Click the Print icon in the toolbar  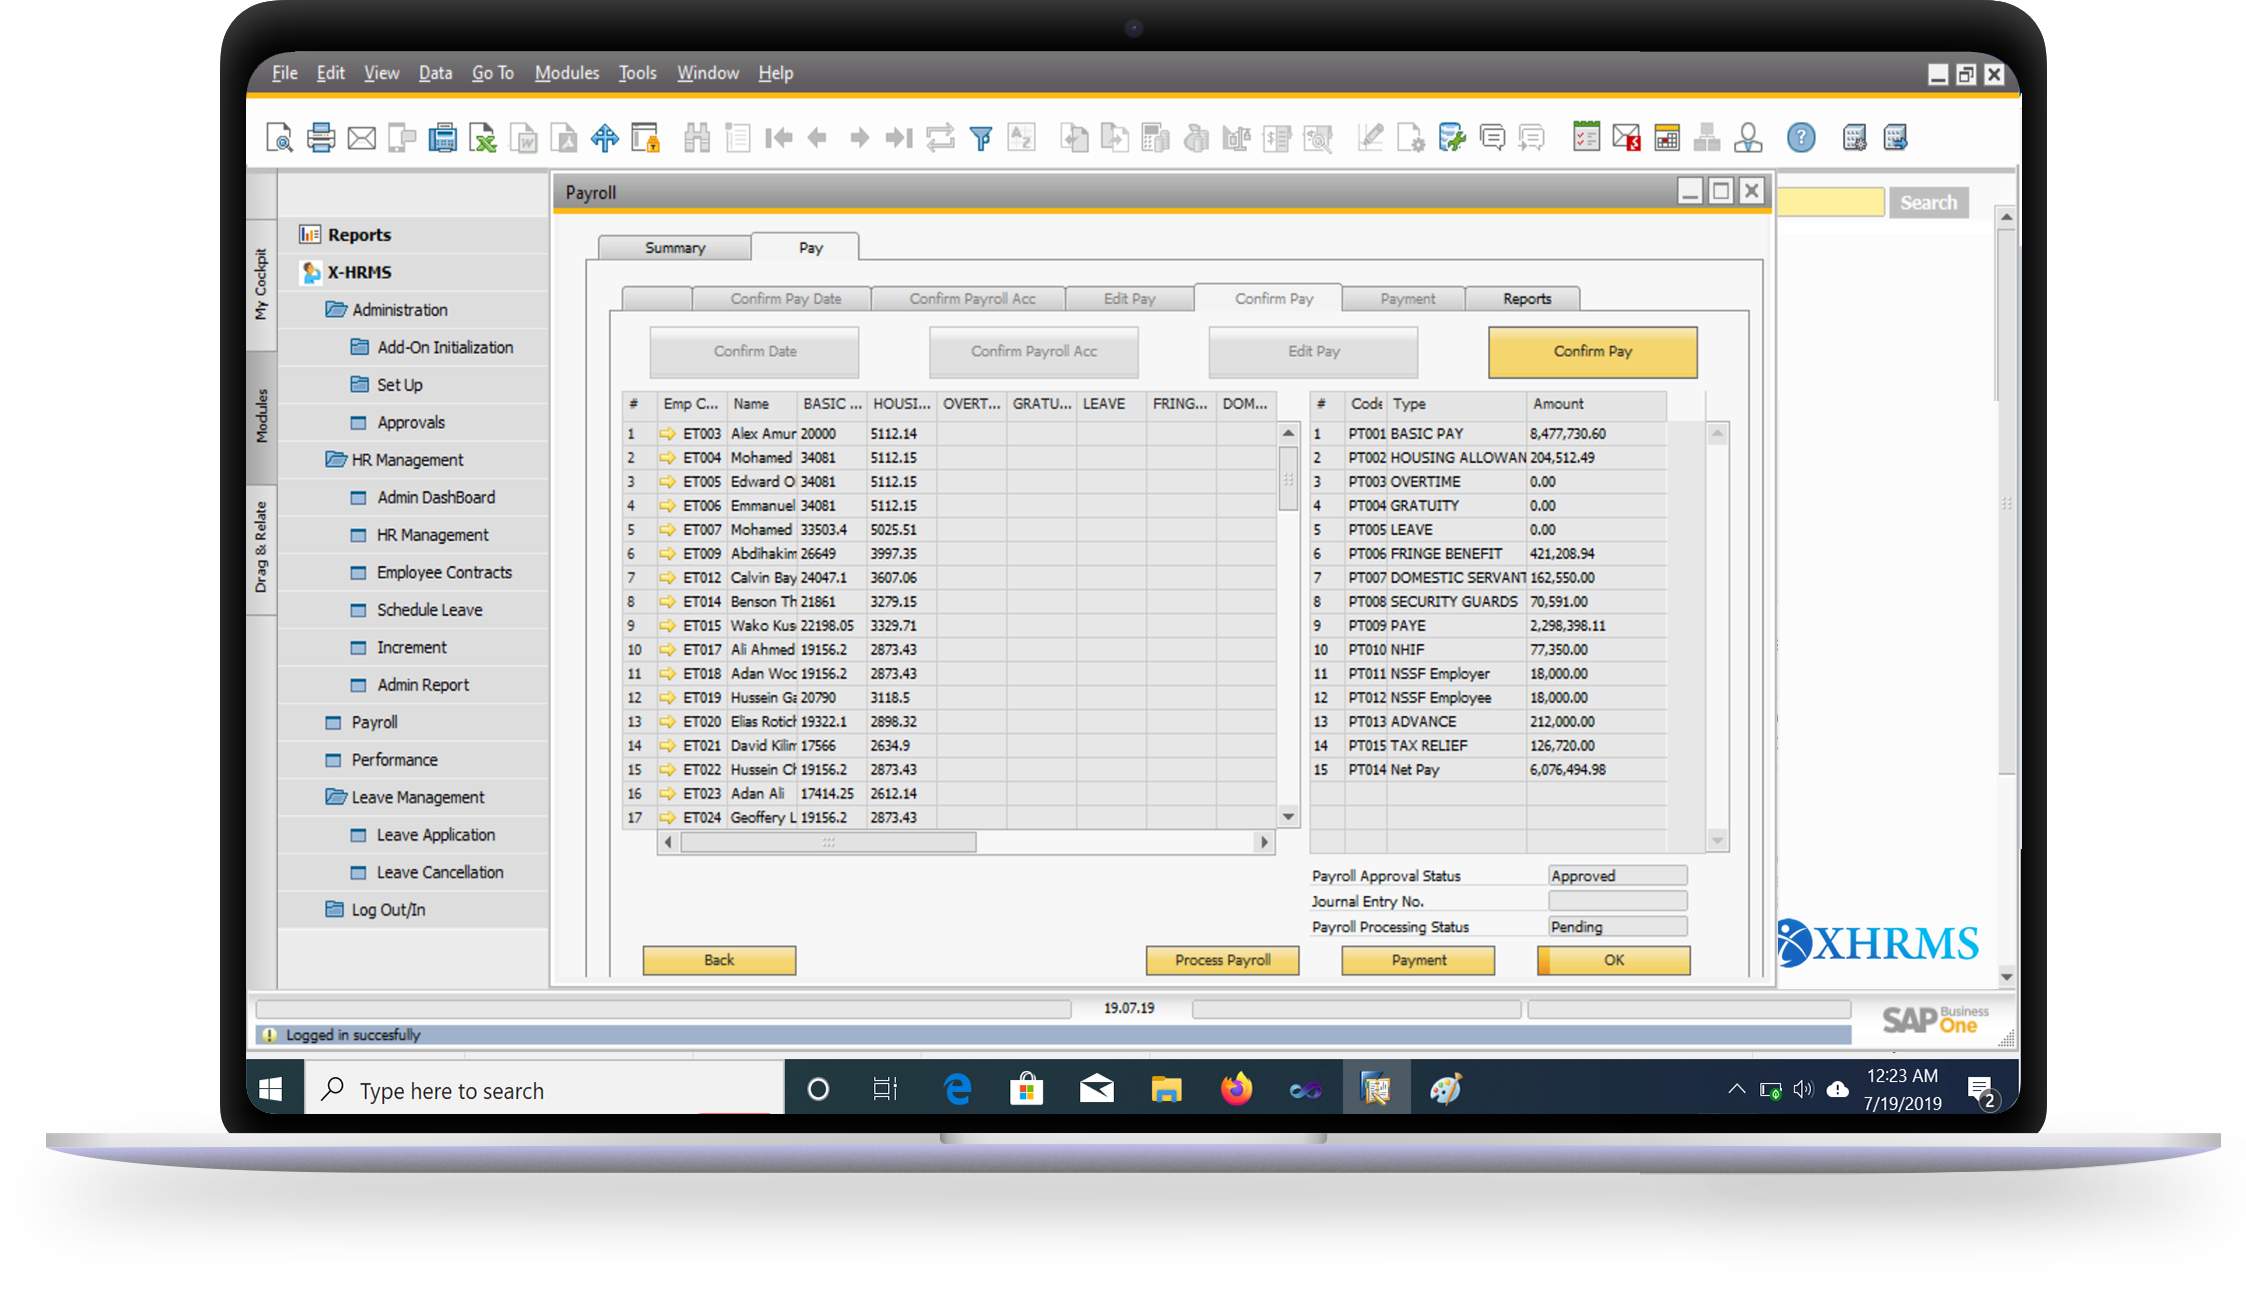point(320,138)
